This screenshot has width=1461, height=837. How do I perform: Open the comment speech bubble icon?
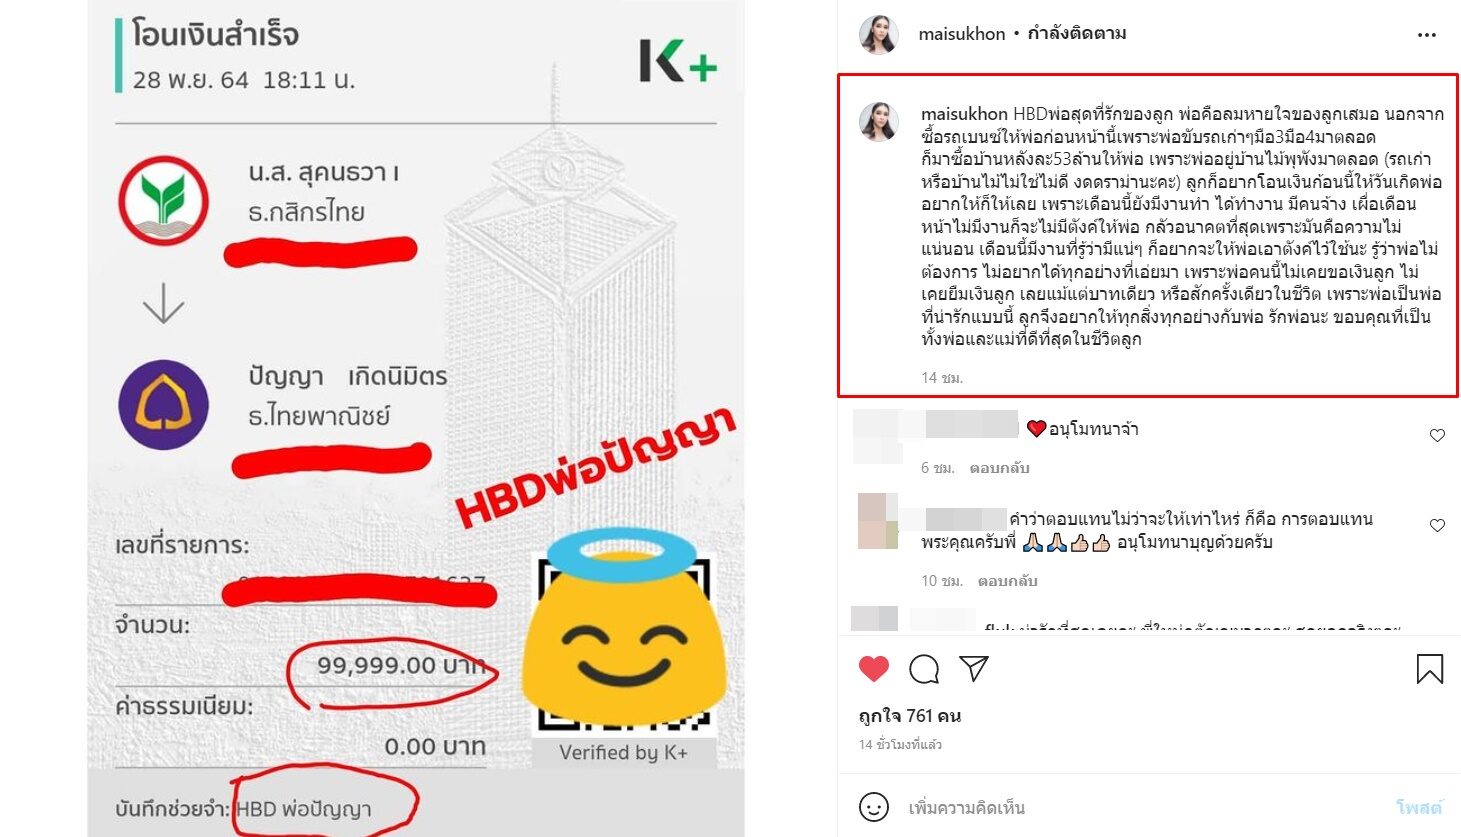tap(924, 669)
